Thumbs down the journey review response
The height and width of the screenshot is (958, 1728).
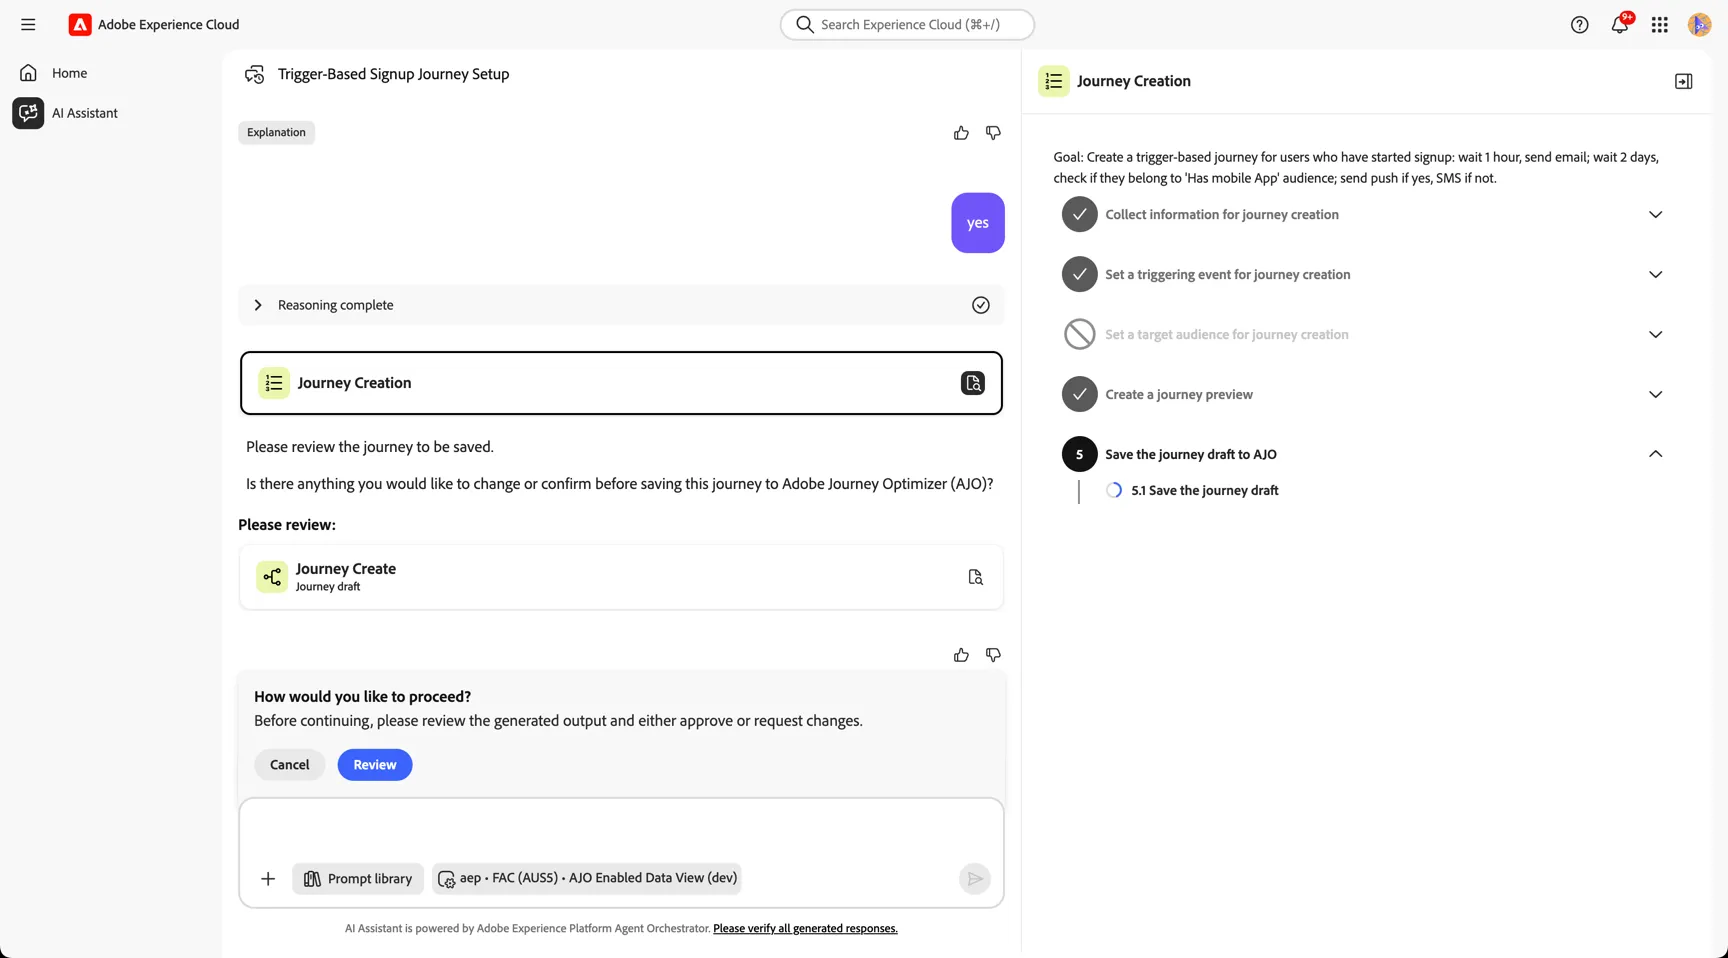pyautogui.click(x=993, y=655)
